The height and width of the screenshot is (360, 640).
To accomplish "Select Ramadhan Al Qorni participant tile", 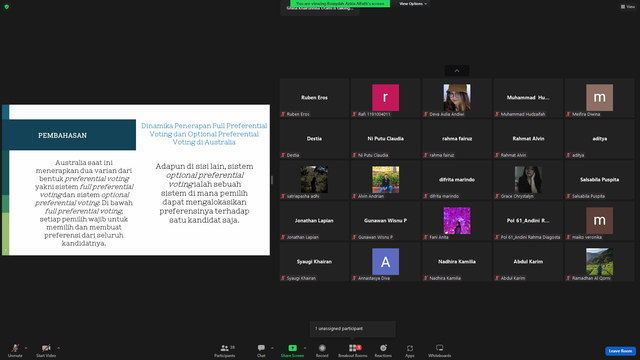I will pos(600,262).
